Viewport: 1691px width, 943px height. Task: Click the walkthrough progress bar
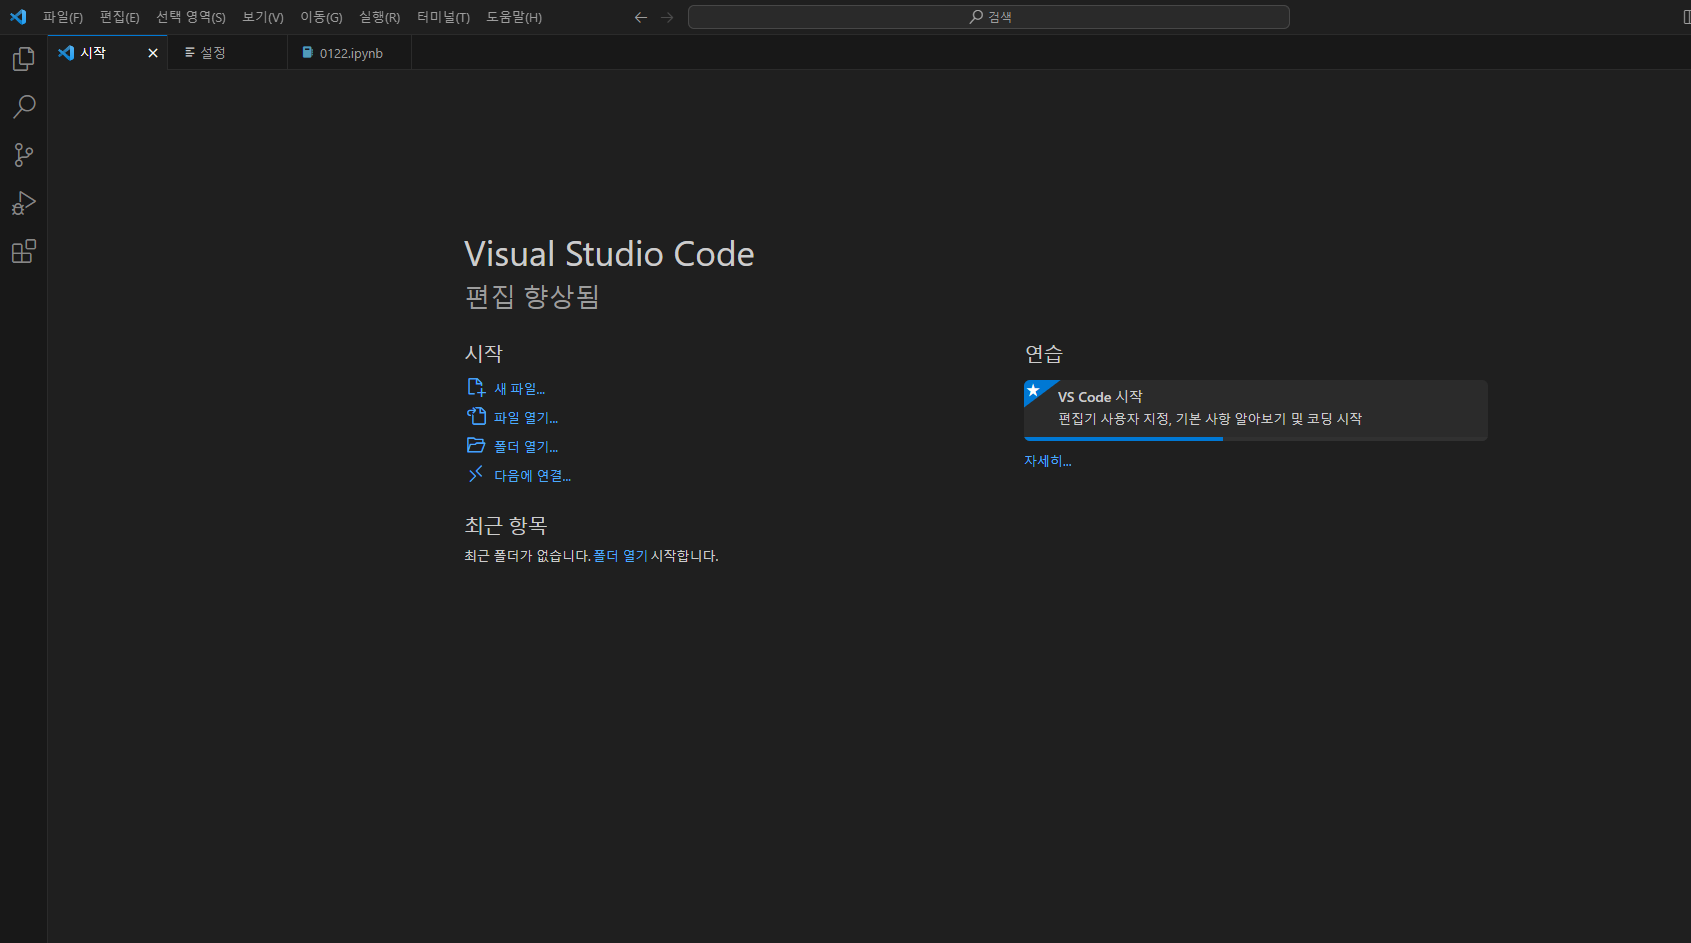pos(1123,438)
